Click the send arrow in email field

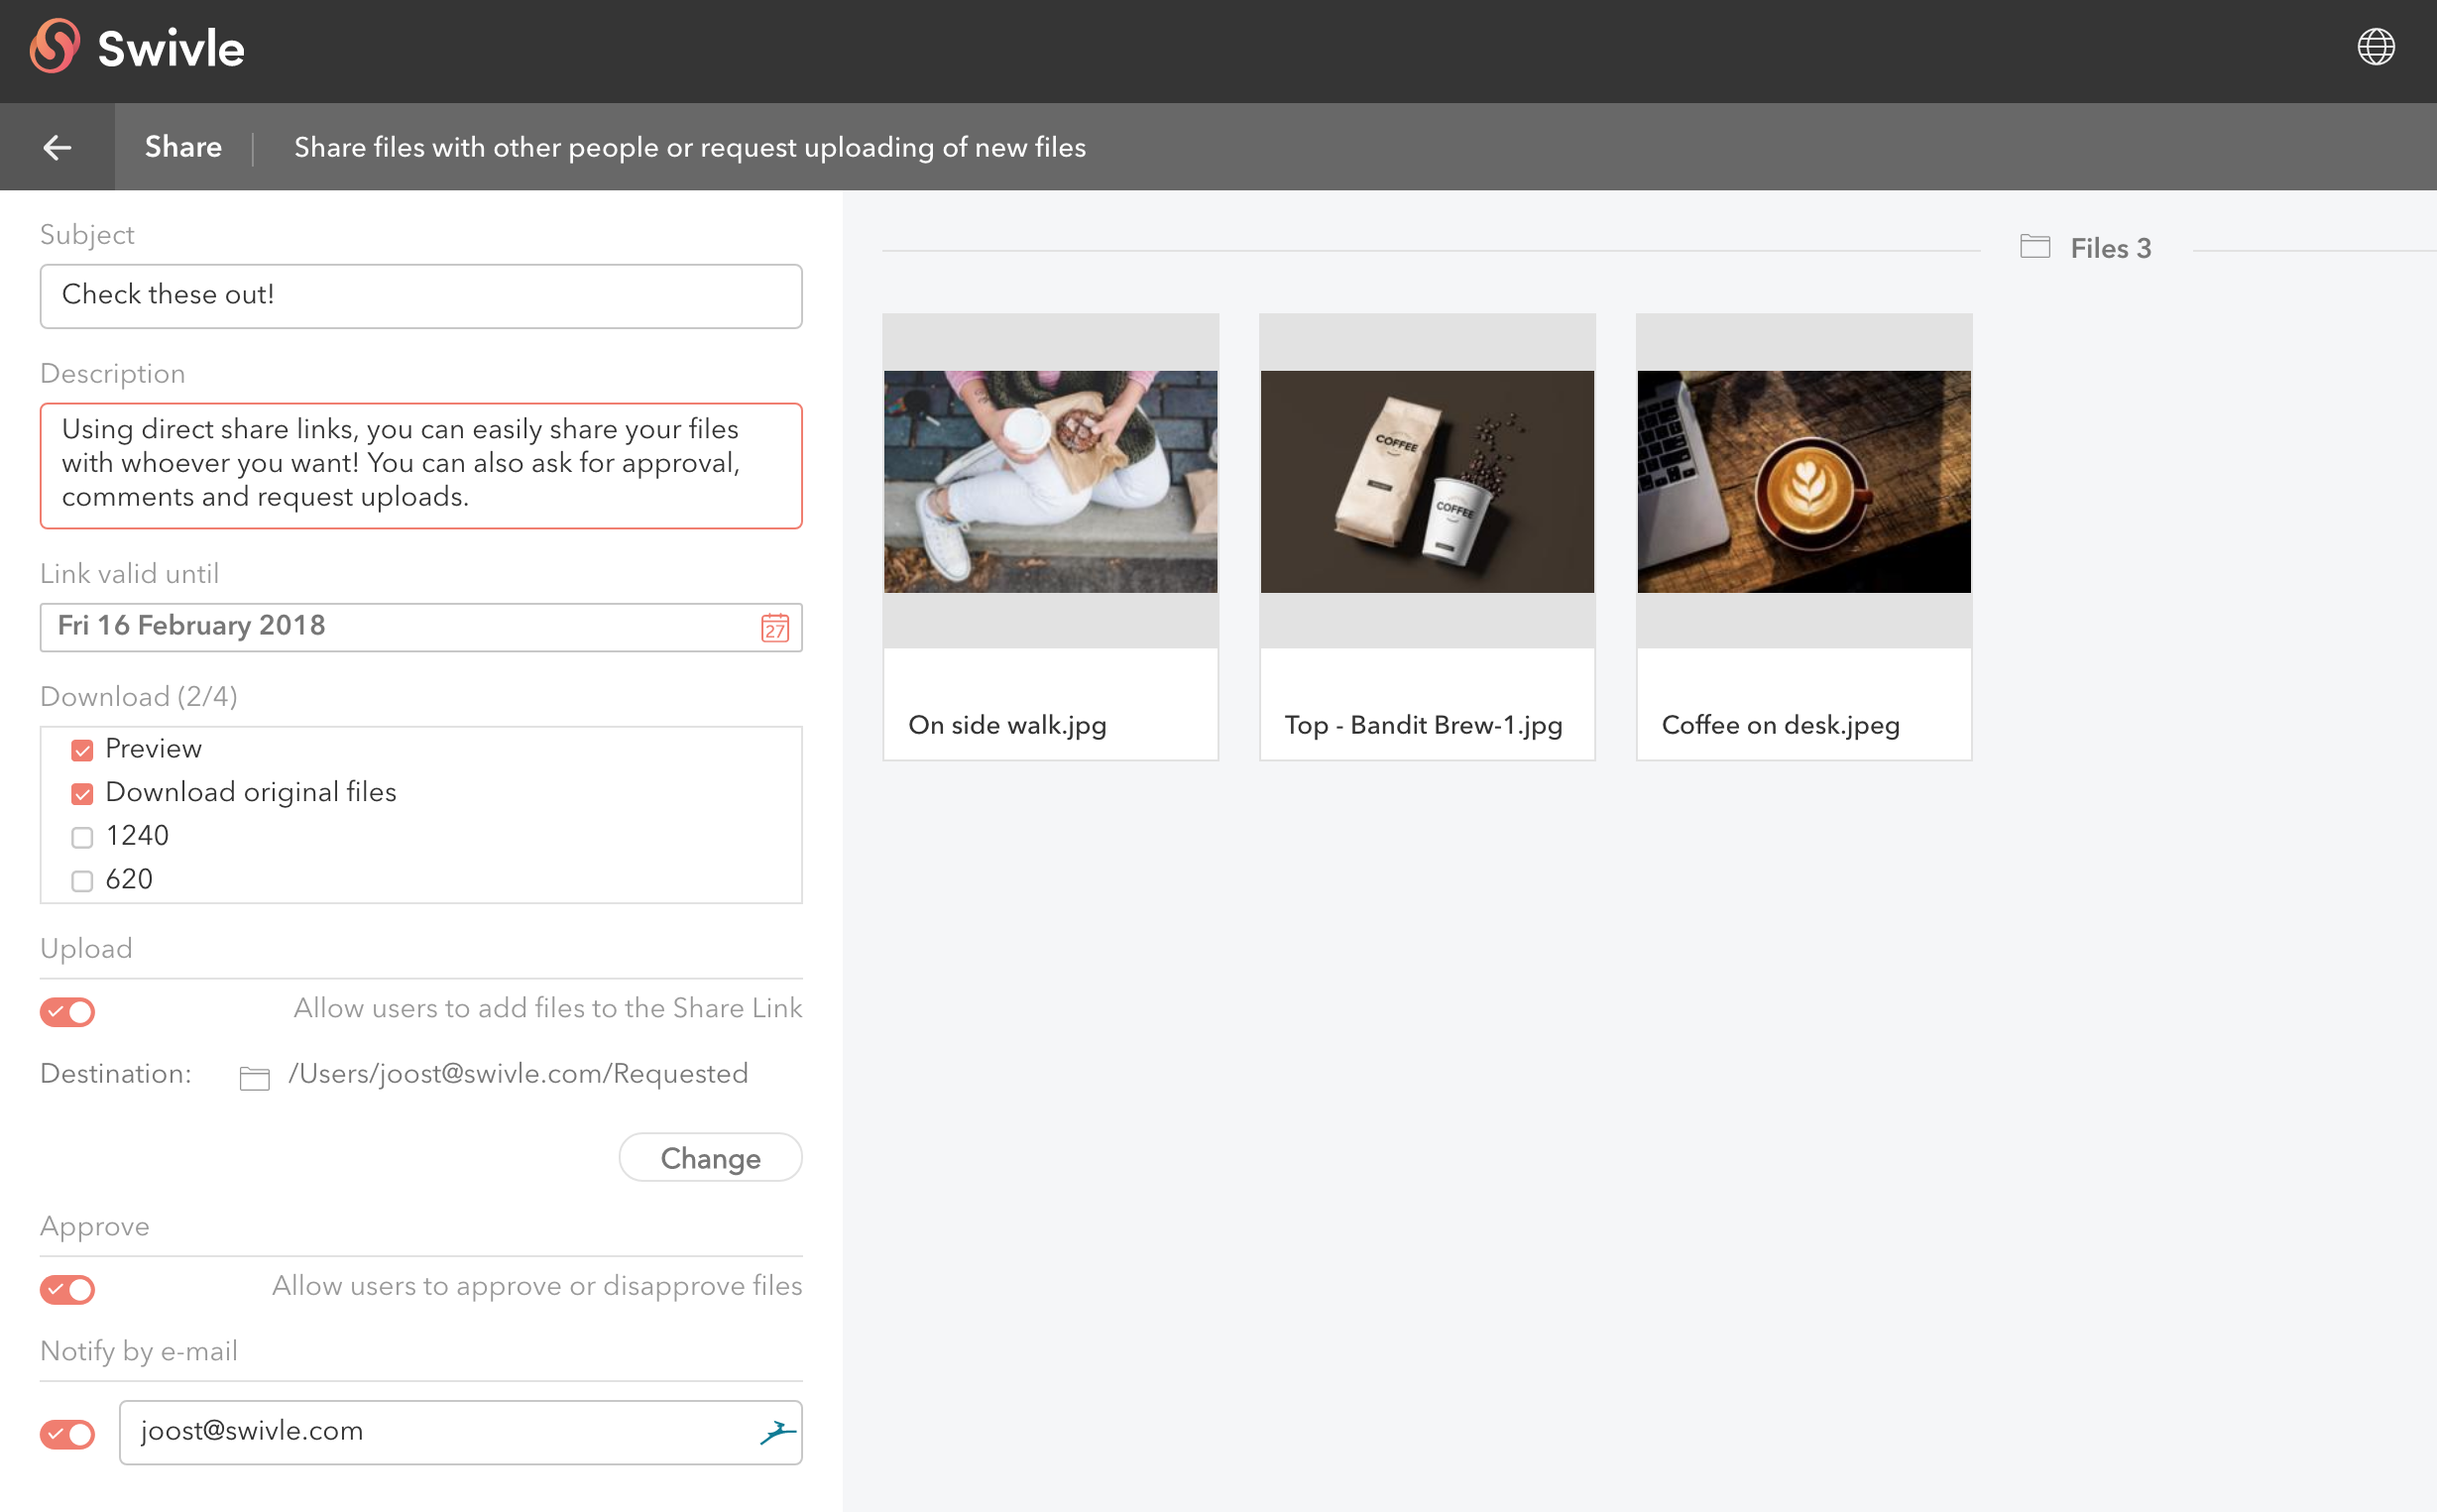click(777, 1432)
